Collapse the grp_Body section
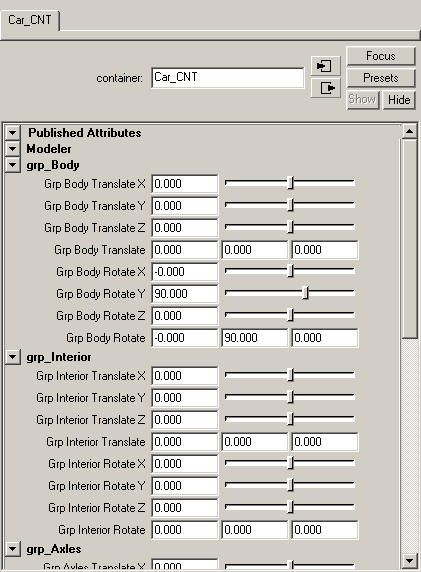The image size is (421, 572). tap(13, 165)
